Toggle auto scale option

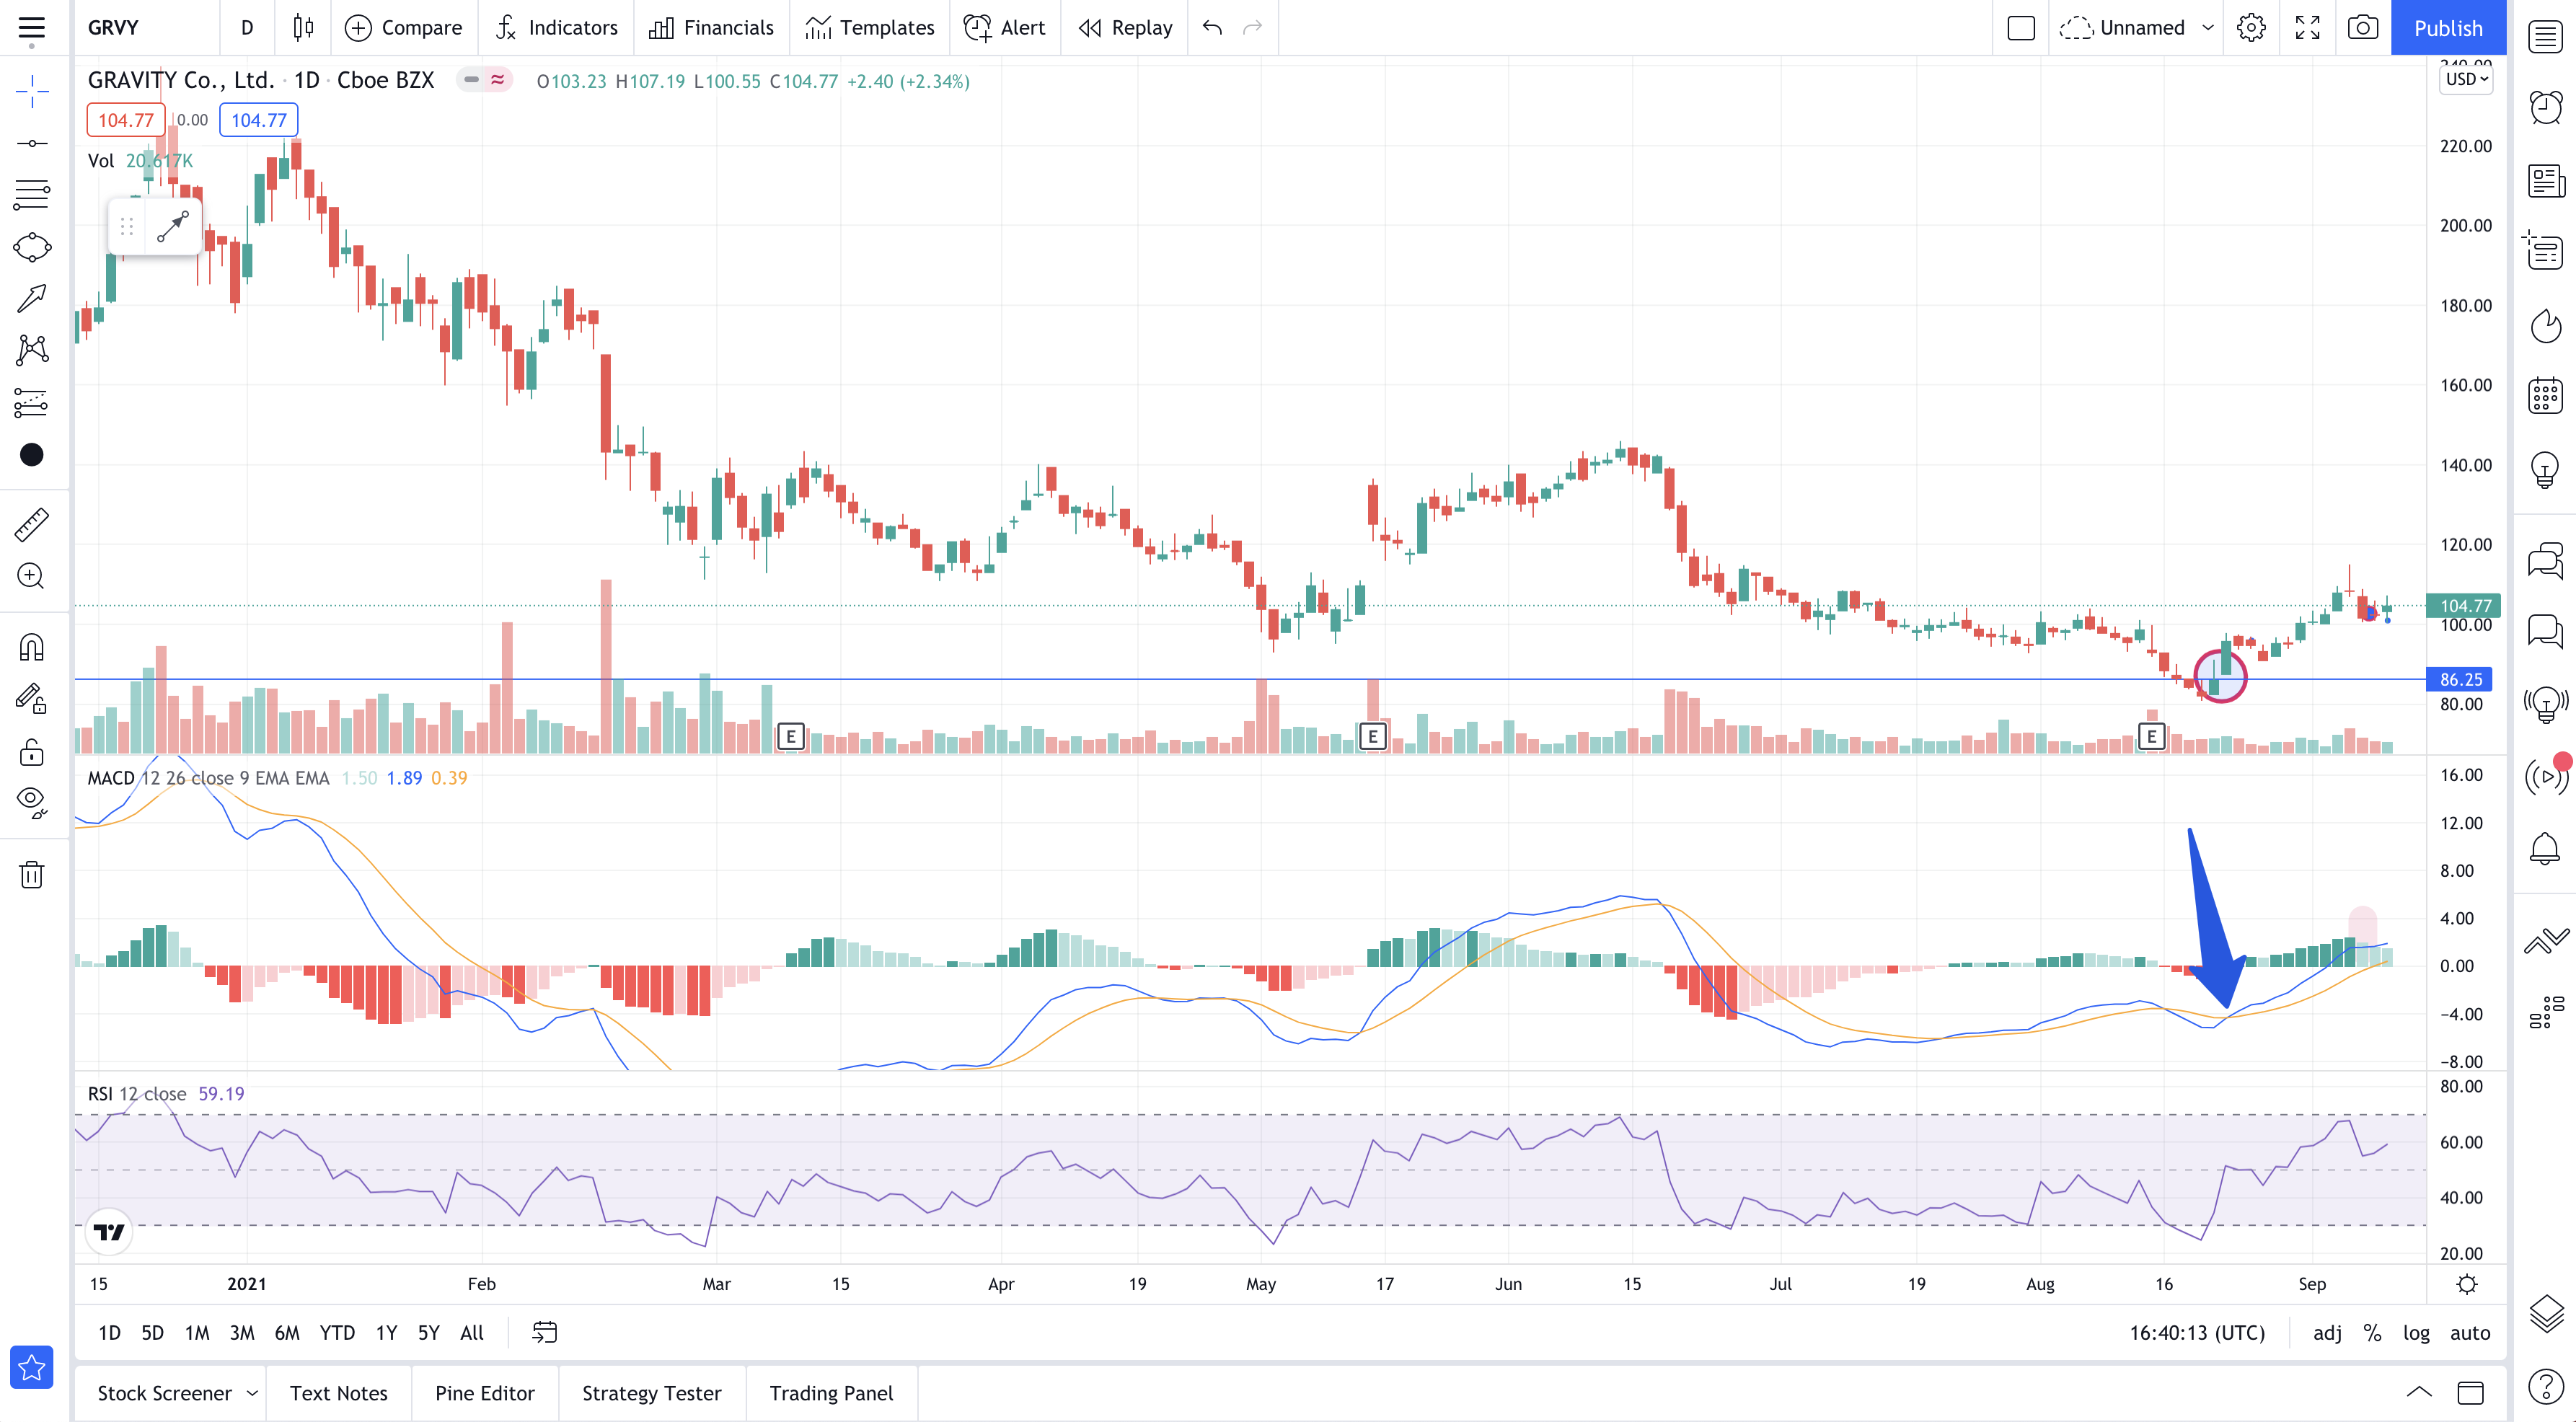[x=2469, y=1332]
